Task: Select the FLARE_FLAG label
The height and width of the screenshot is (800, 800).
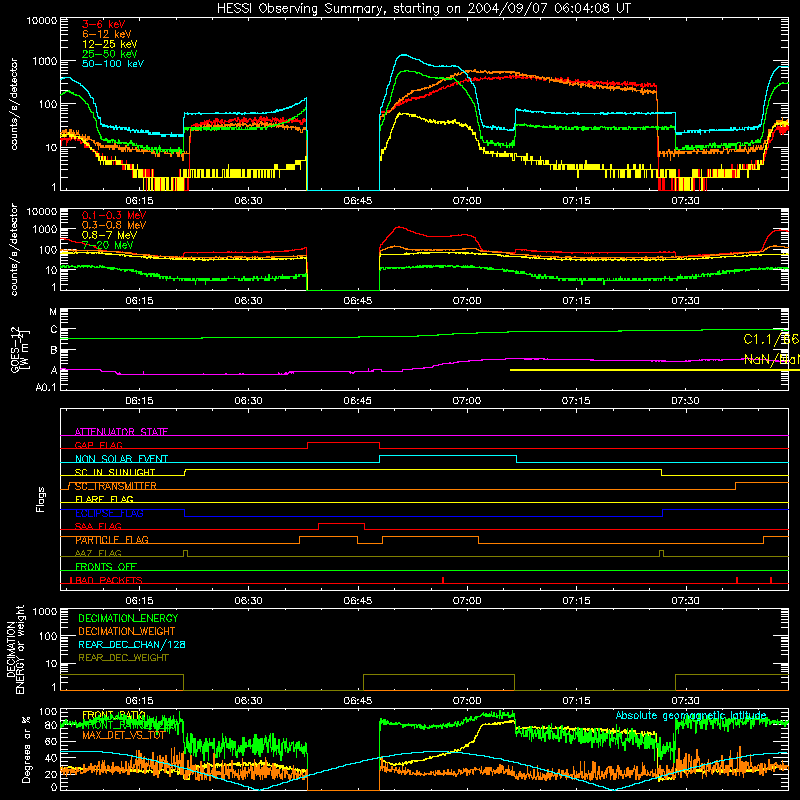Action: click(104, 499)
